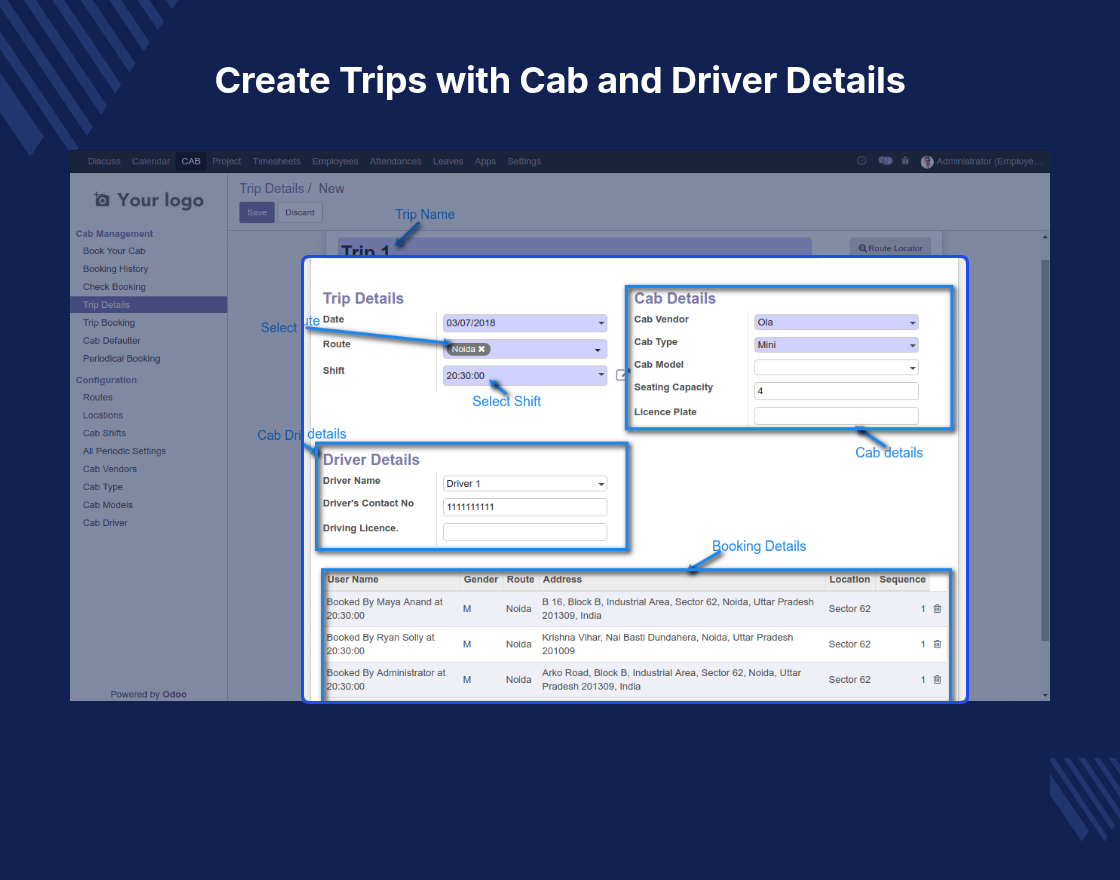Open the Trip Details breadcrumb link
1120x880 pixels.
(x=271, y=189)
